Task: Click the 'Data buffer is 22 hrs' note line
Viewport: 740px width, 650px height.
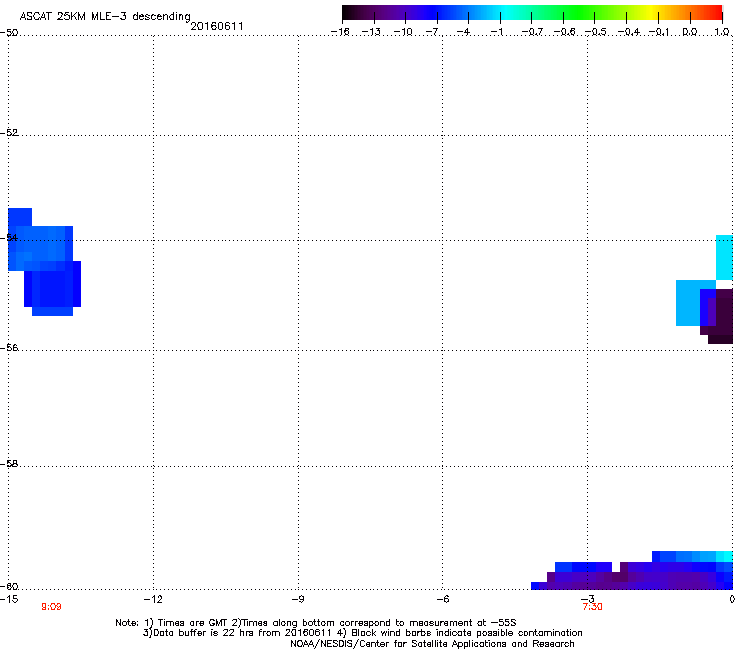Action: (362, 633)
